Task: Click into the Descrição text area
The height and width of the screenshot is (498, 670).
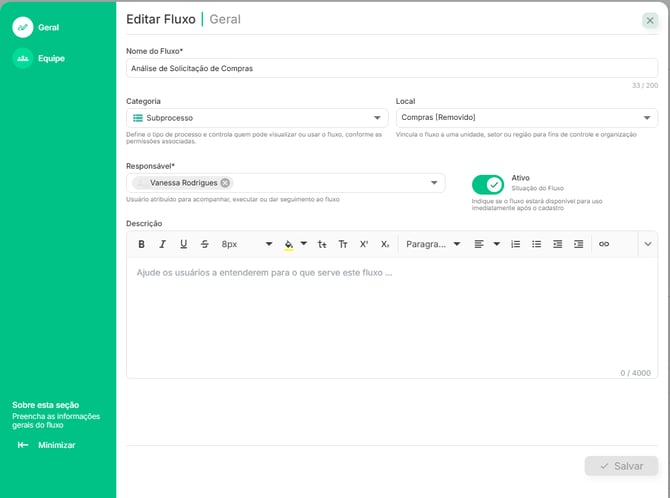Action: [x=392, y=317]
